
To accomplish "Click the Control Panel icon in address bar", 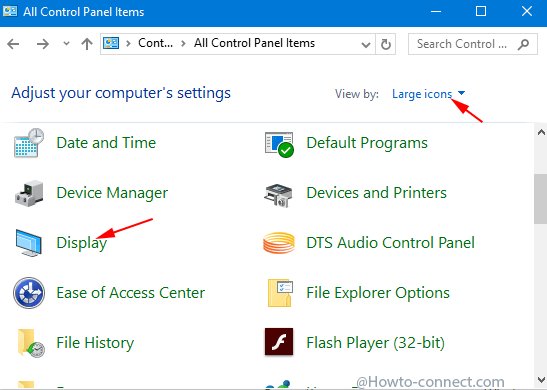I will tap(111, 44).
